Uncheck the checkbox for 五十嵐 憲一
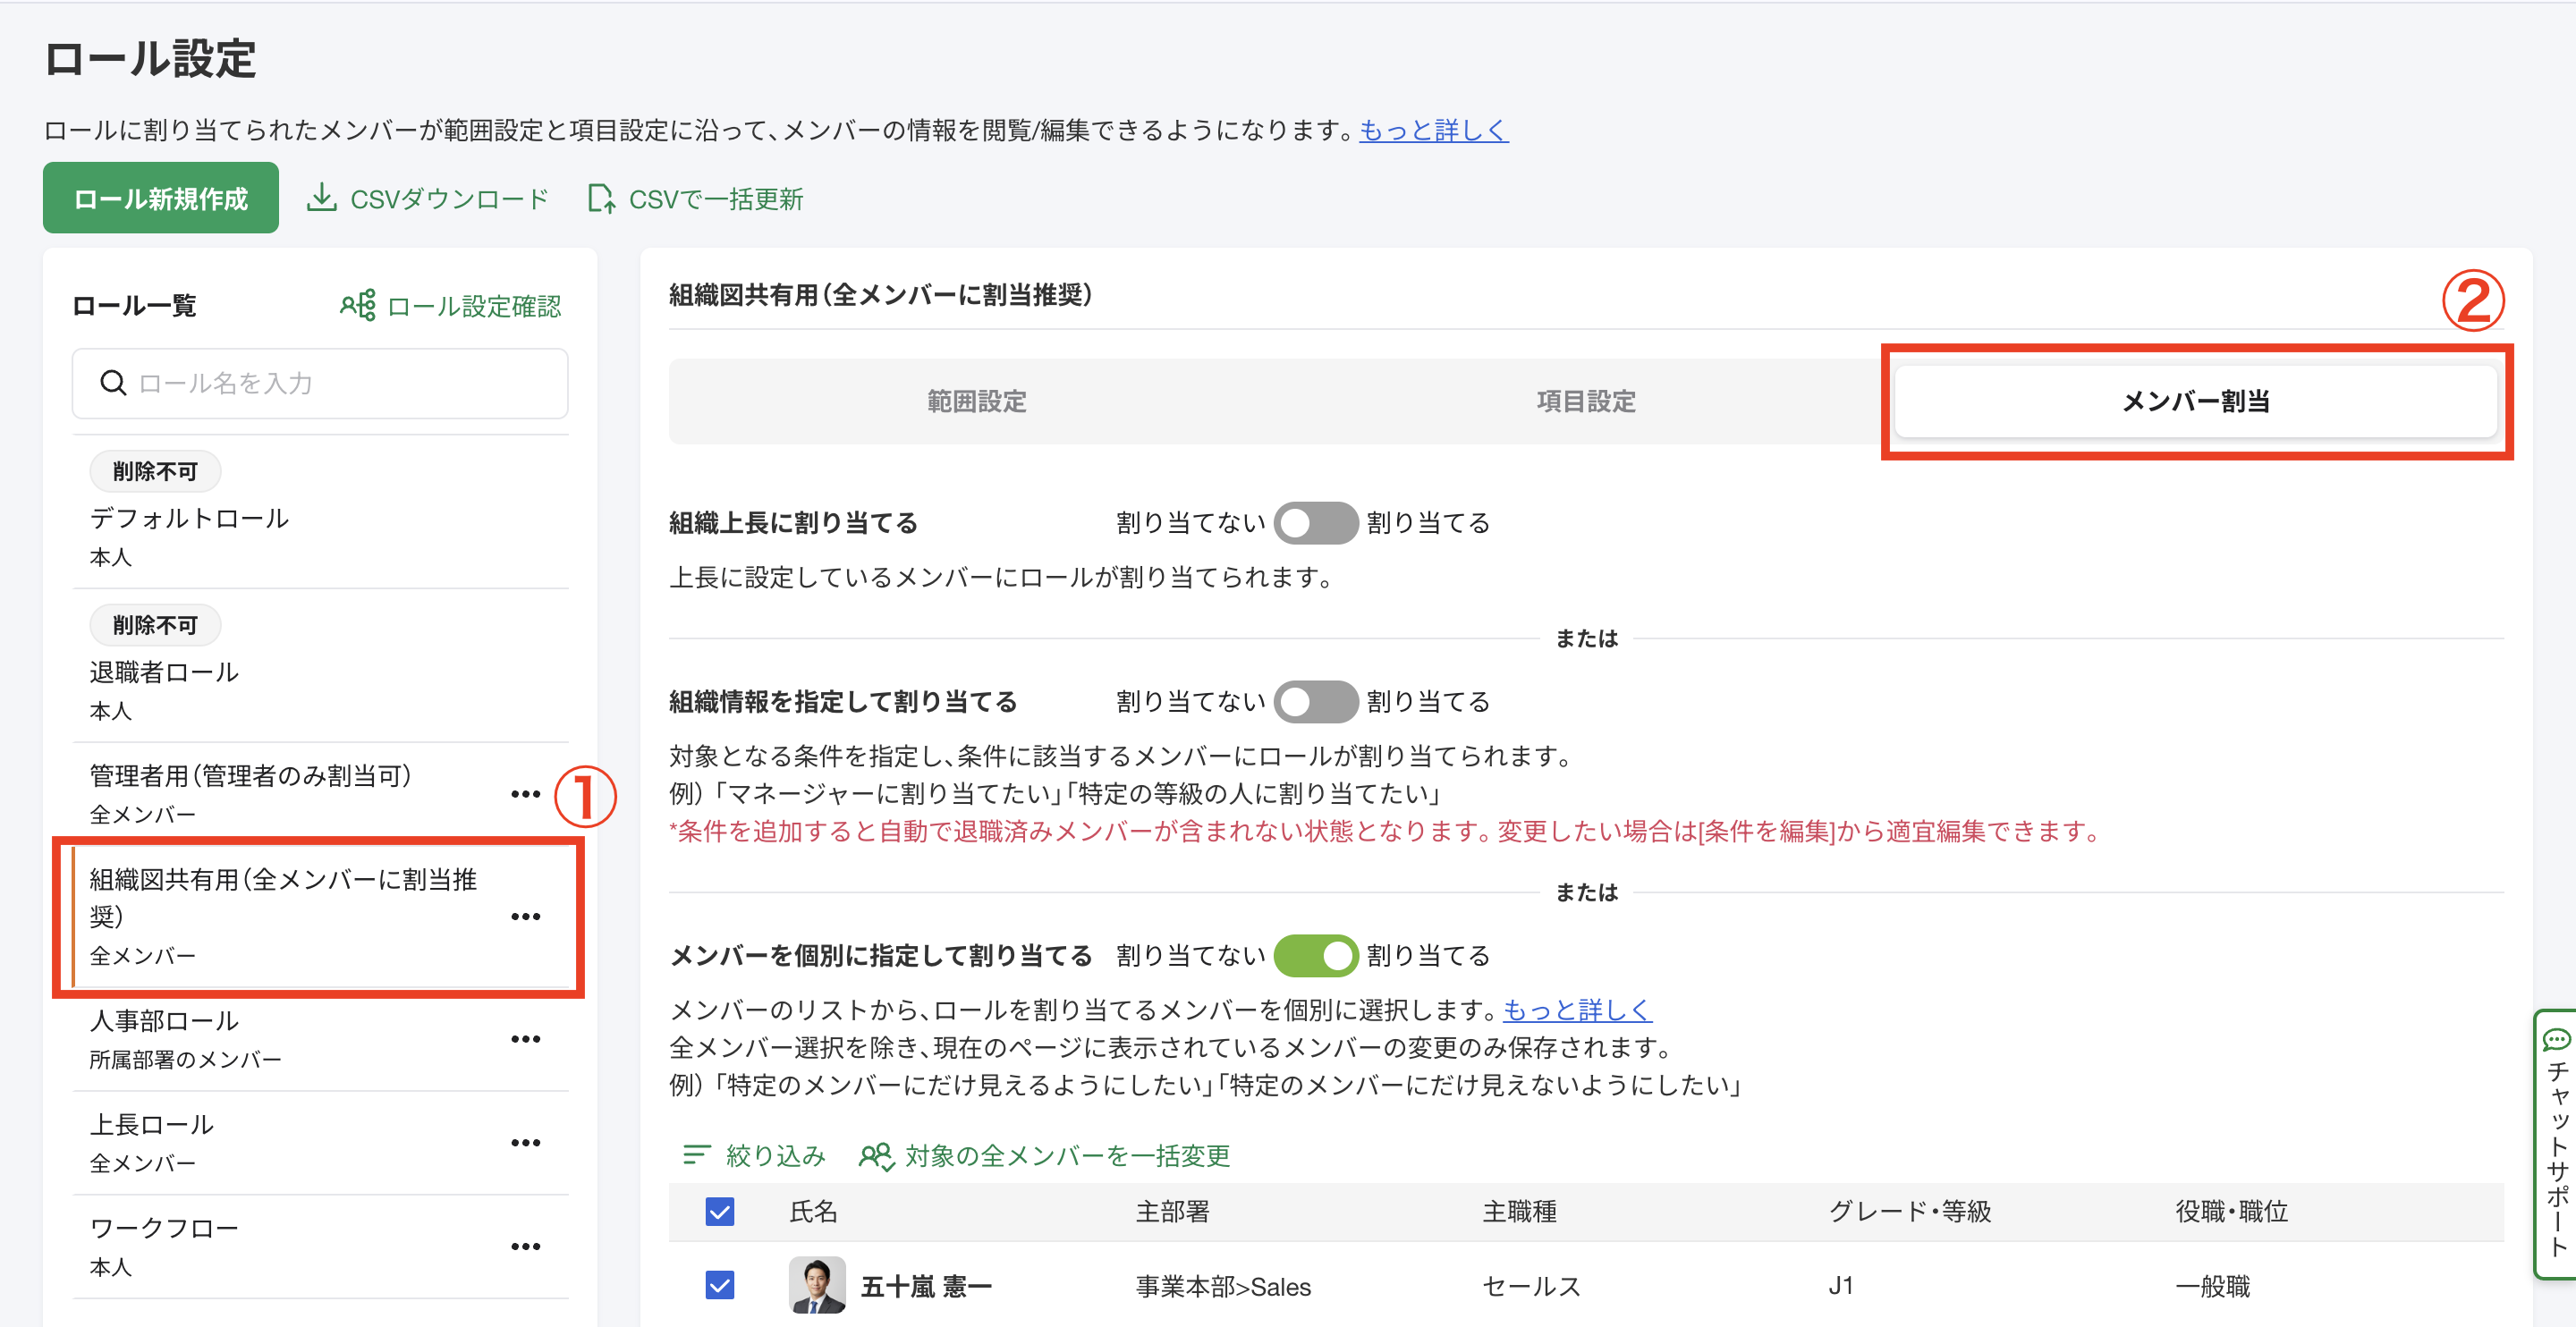Screen dimensions: 2576x1327 click(x=719, y=1287)
